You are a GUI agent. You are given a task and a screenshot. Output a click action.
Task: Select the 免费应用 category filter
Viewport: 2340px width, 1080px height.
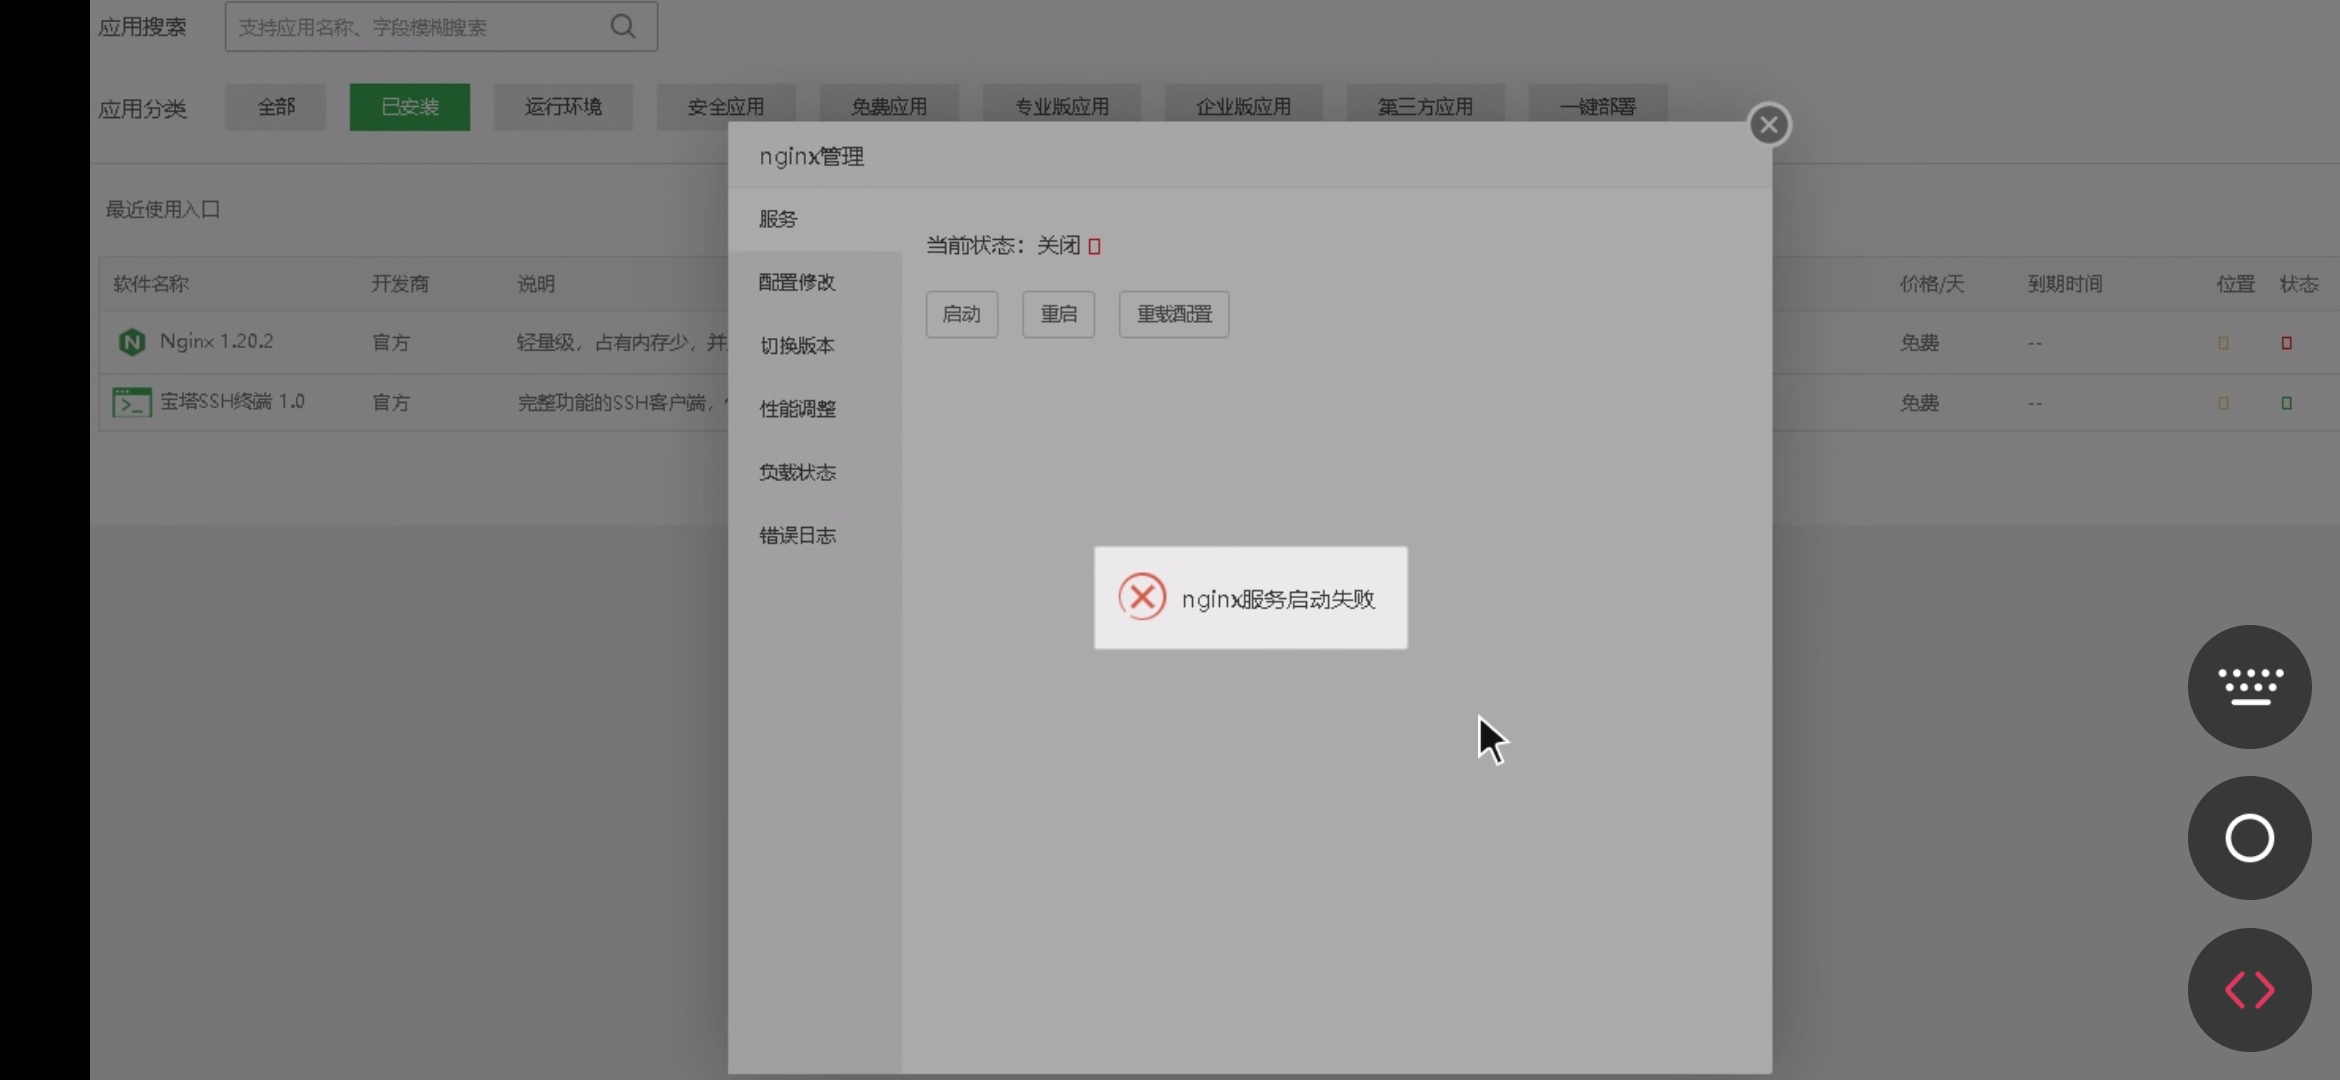(x=889, y=106)
